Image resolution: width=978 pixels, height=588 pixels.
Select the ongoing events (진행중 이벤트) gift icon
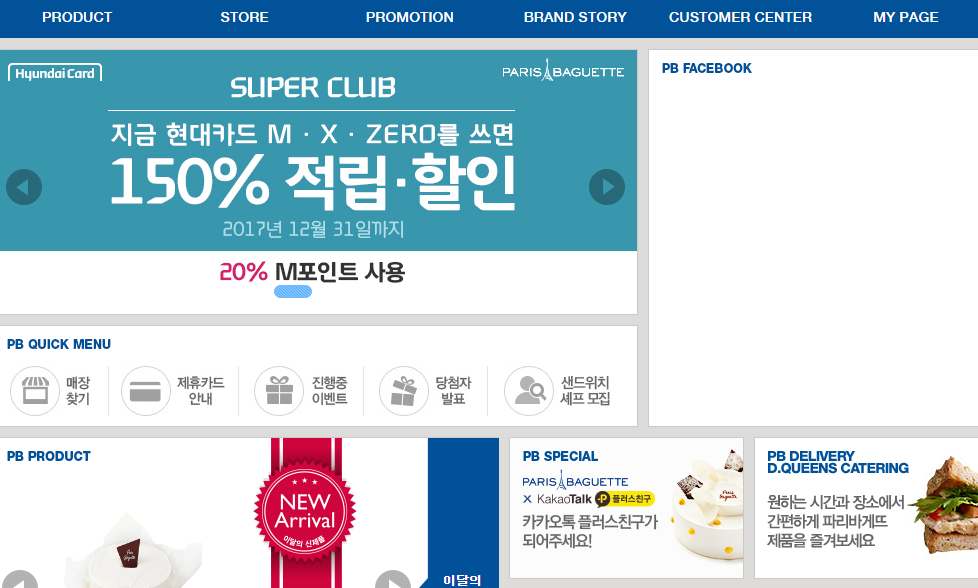(x=279, y=391)
